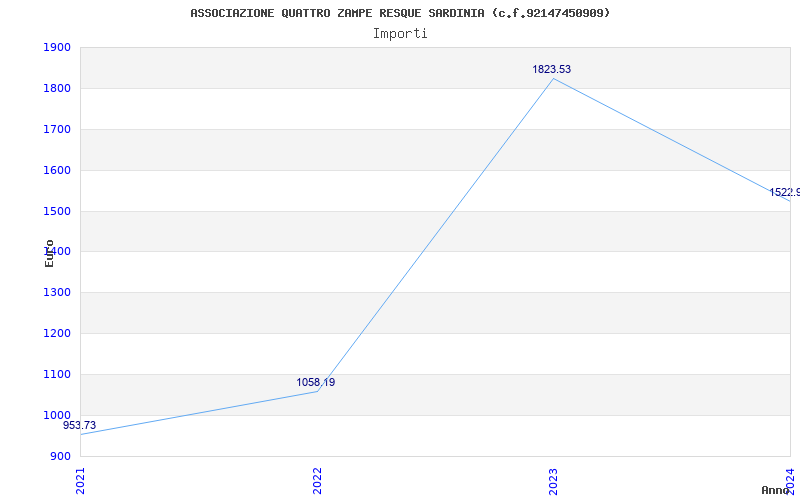Screen dimensions: 800x500
Task: Click the 1800 y-axis tick label
Action: click(57, 88)
